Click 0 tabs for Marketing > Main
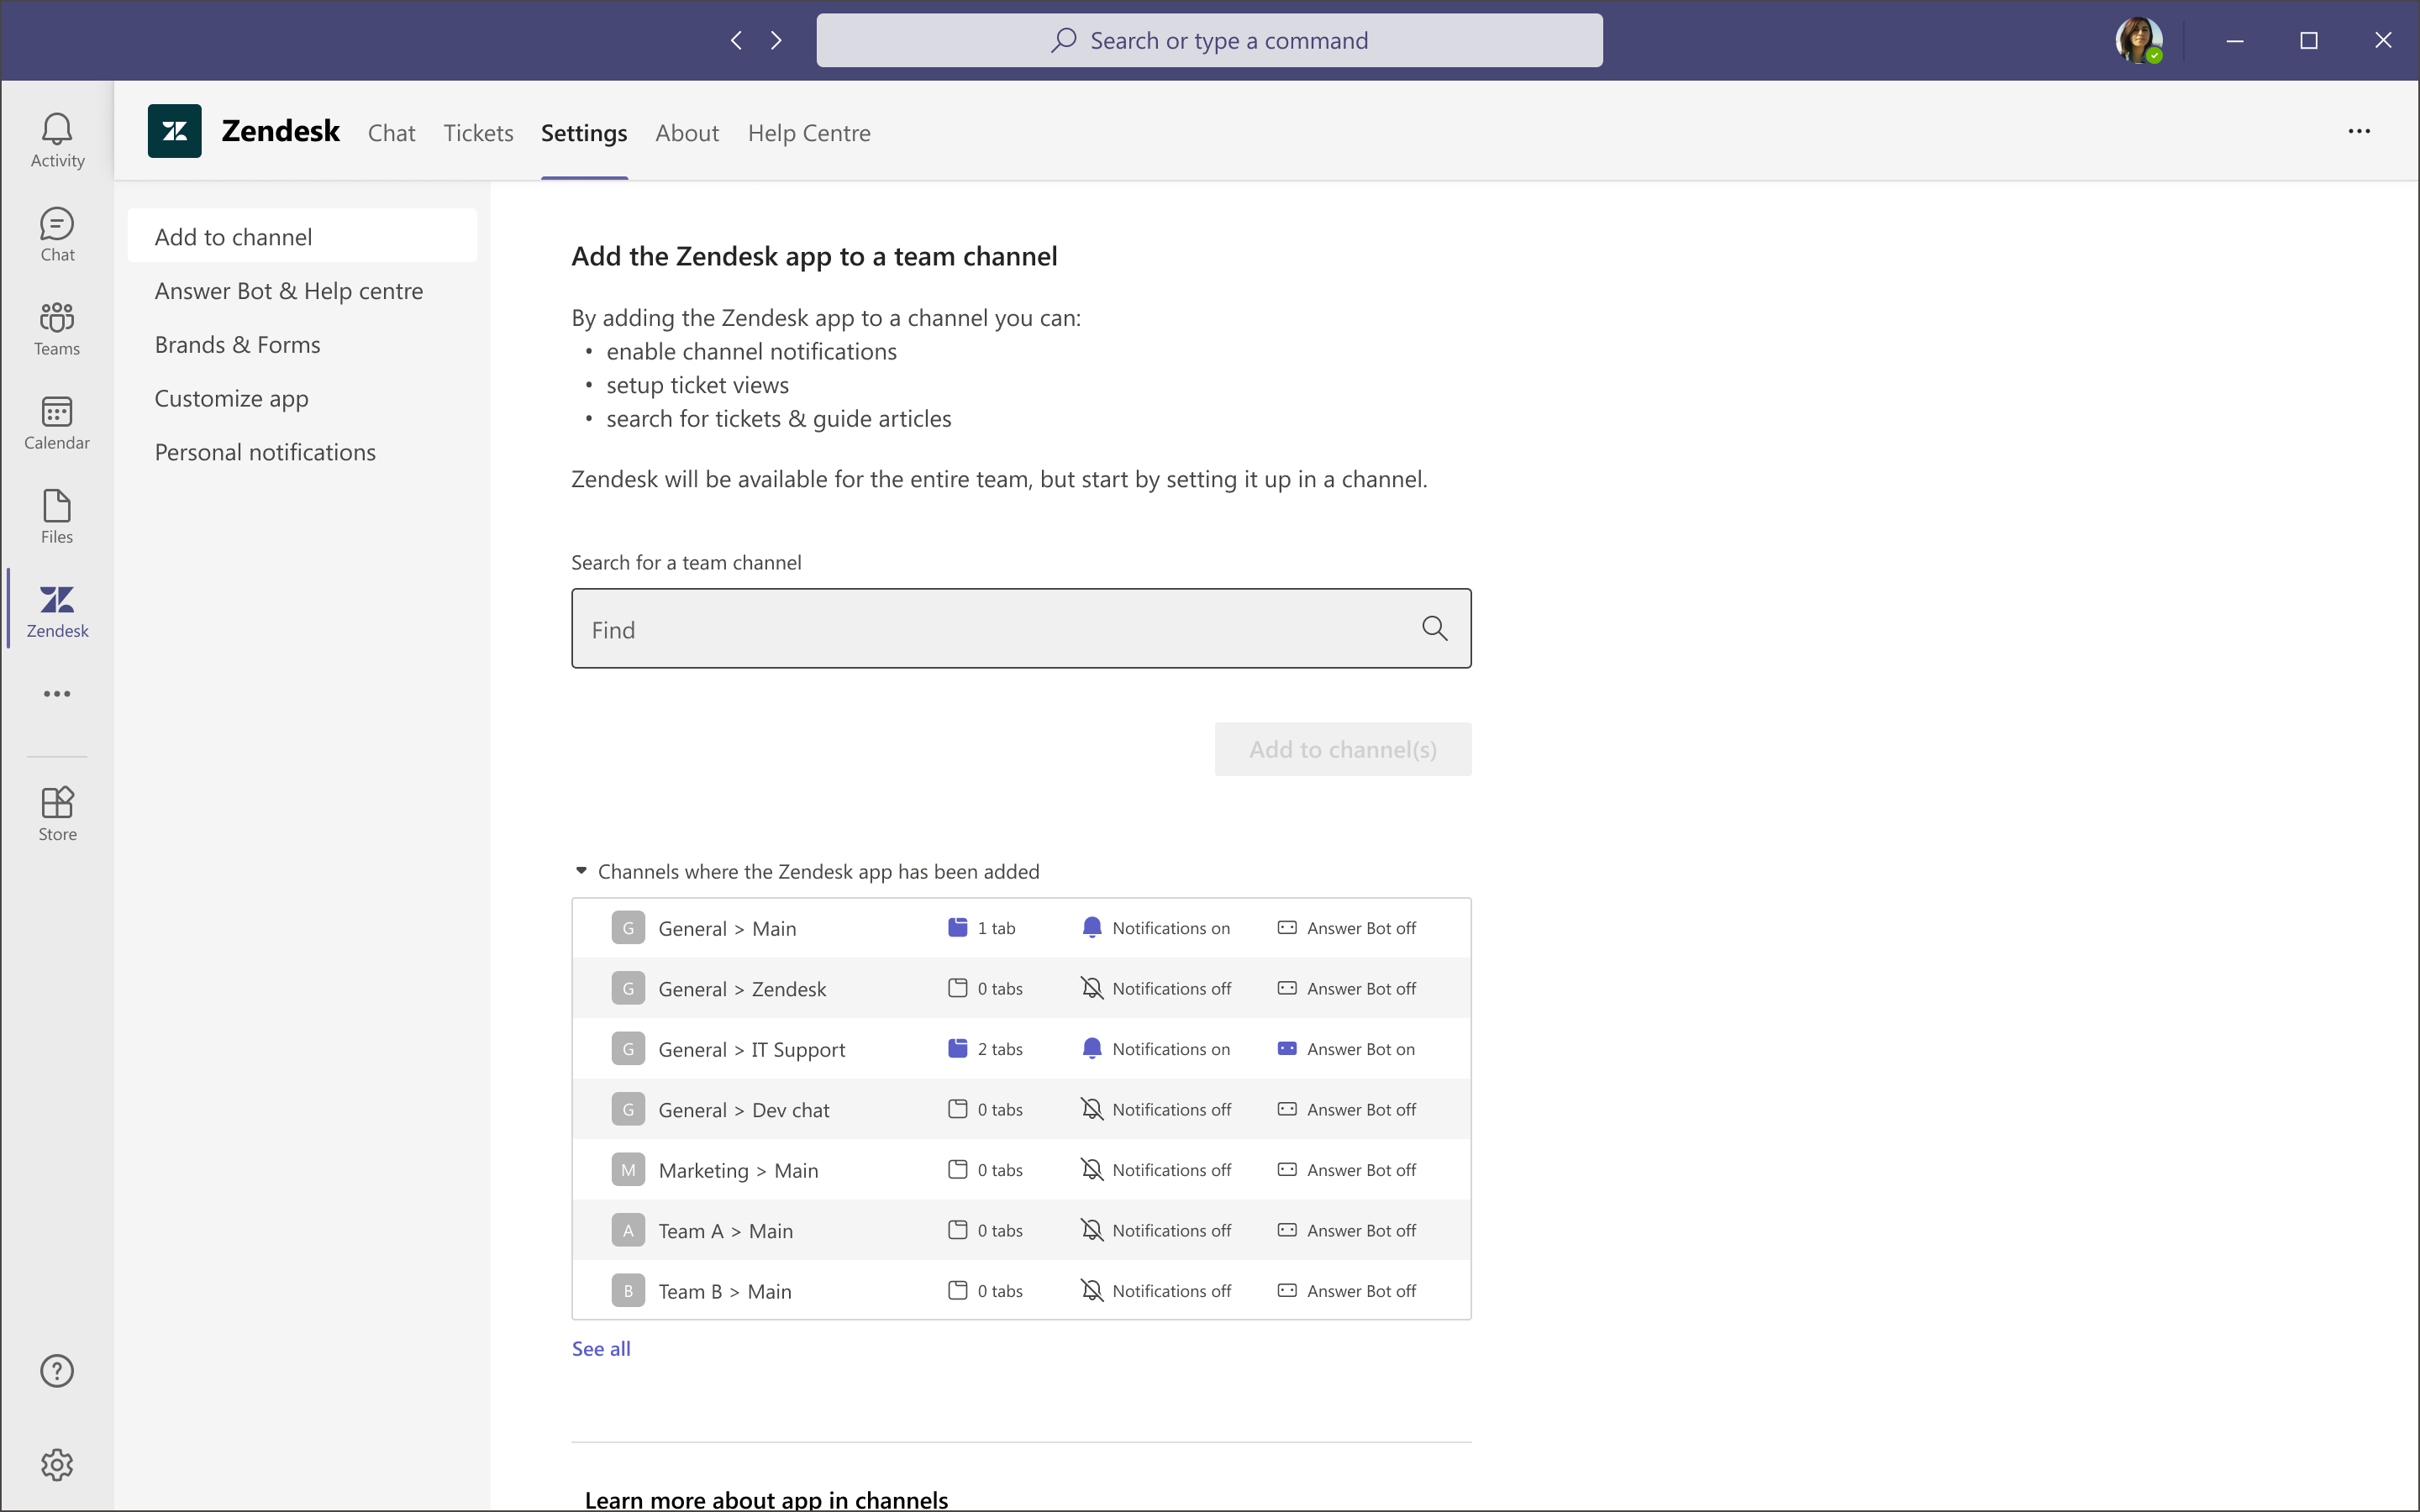 tap(1000, 1169)
